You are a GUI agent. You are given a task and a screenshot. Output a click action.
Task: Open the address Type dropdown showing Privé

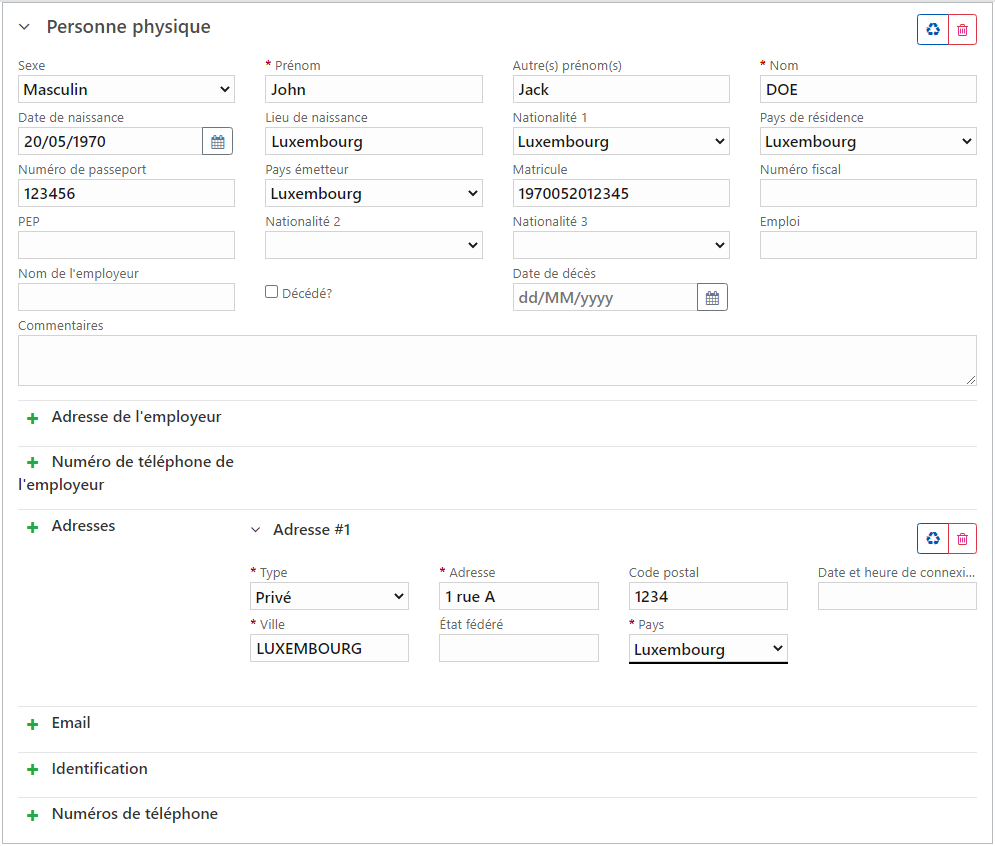(329, 597)
